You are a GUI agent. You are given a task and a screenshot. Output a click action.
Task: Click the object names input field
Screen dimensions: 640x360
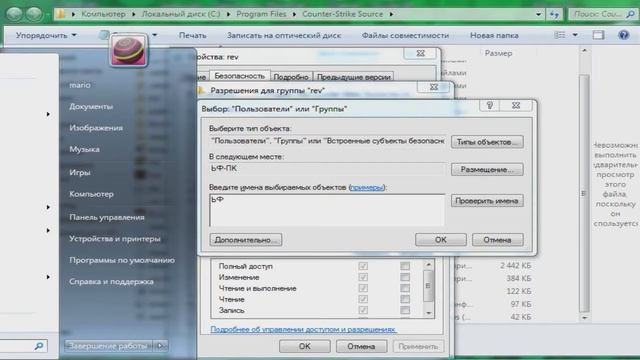click(x=327, y=210)
